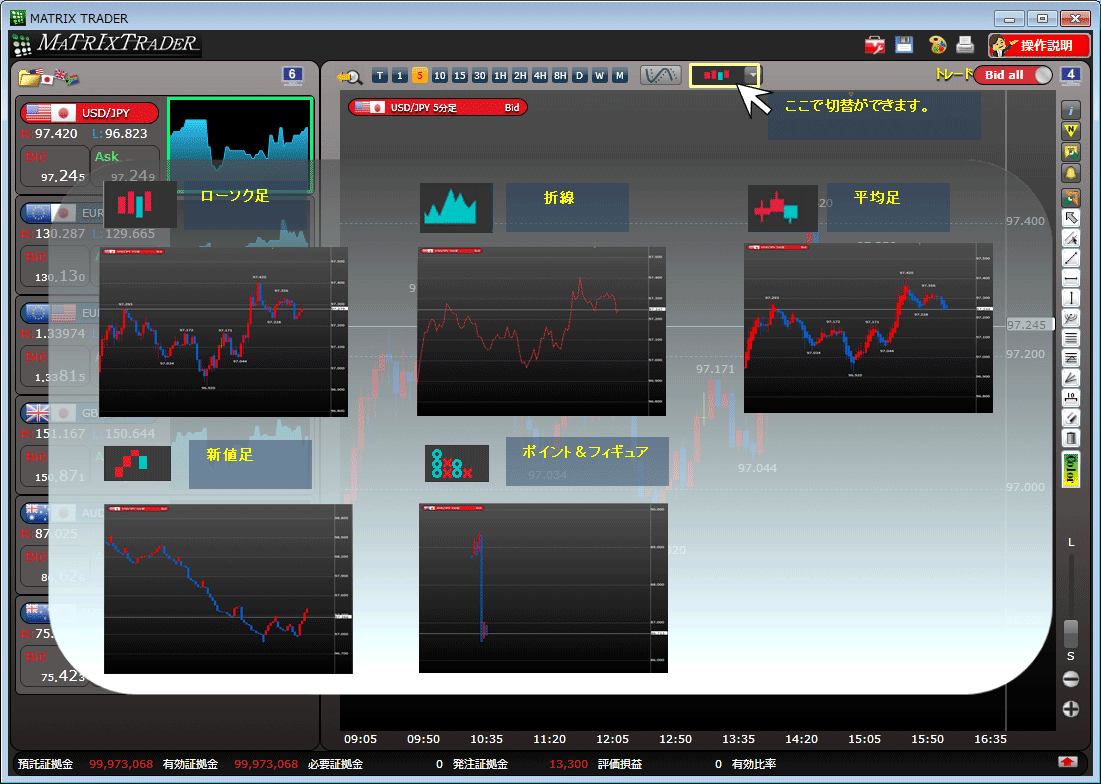Select the 10 minute timeframe

click(x=440, y=76)
